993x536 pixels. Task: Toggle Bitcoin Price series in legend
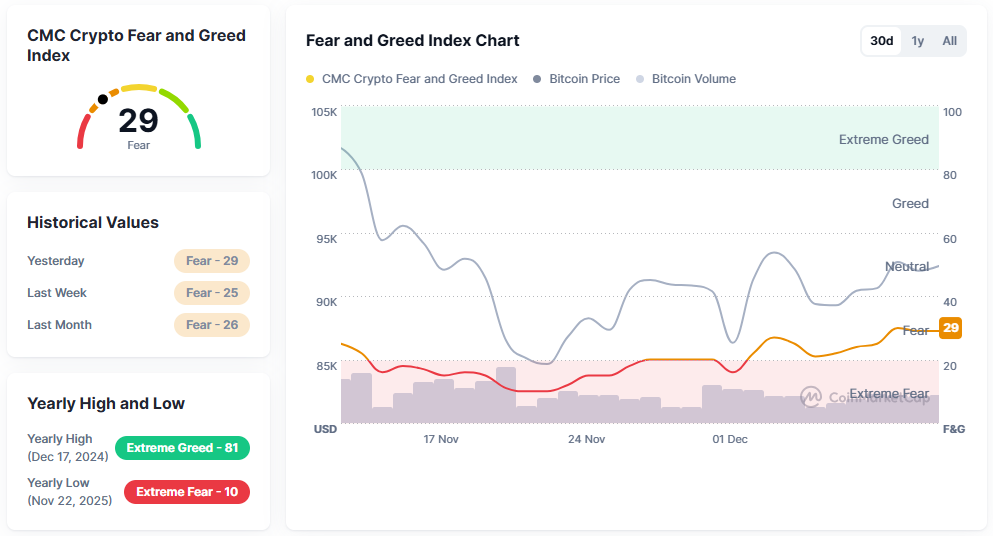tap(577, 79)
